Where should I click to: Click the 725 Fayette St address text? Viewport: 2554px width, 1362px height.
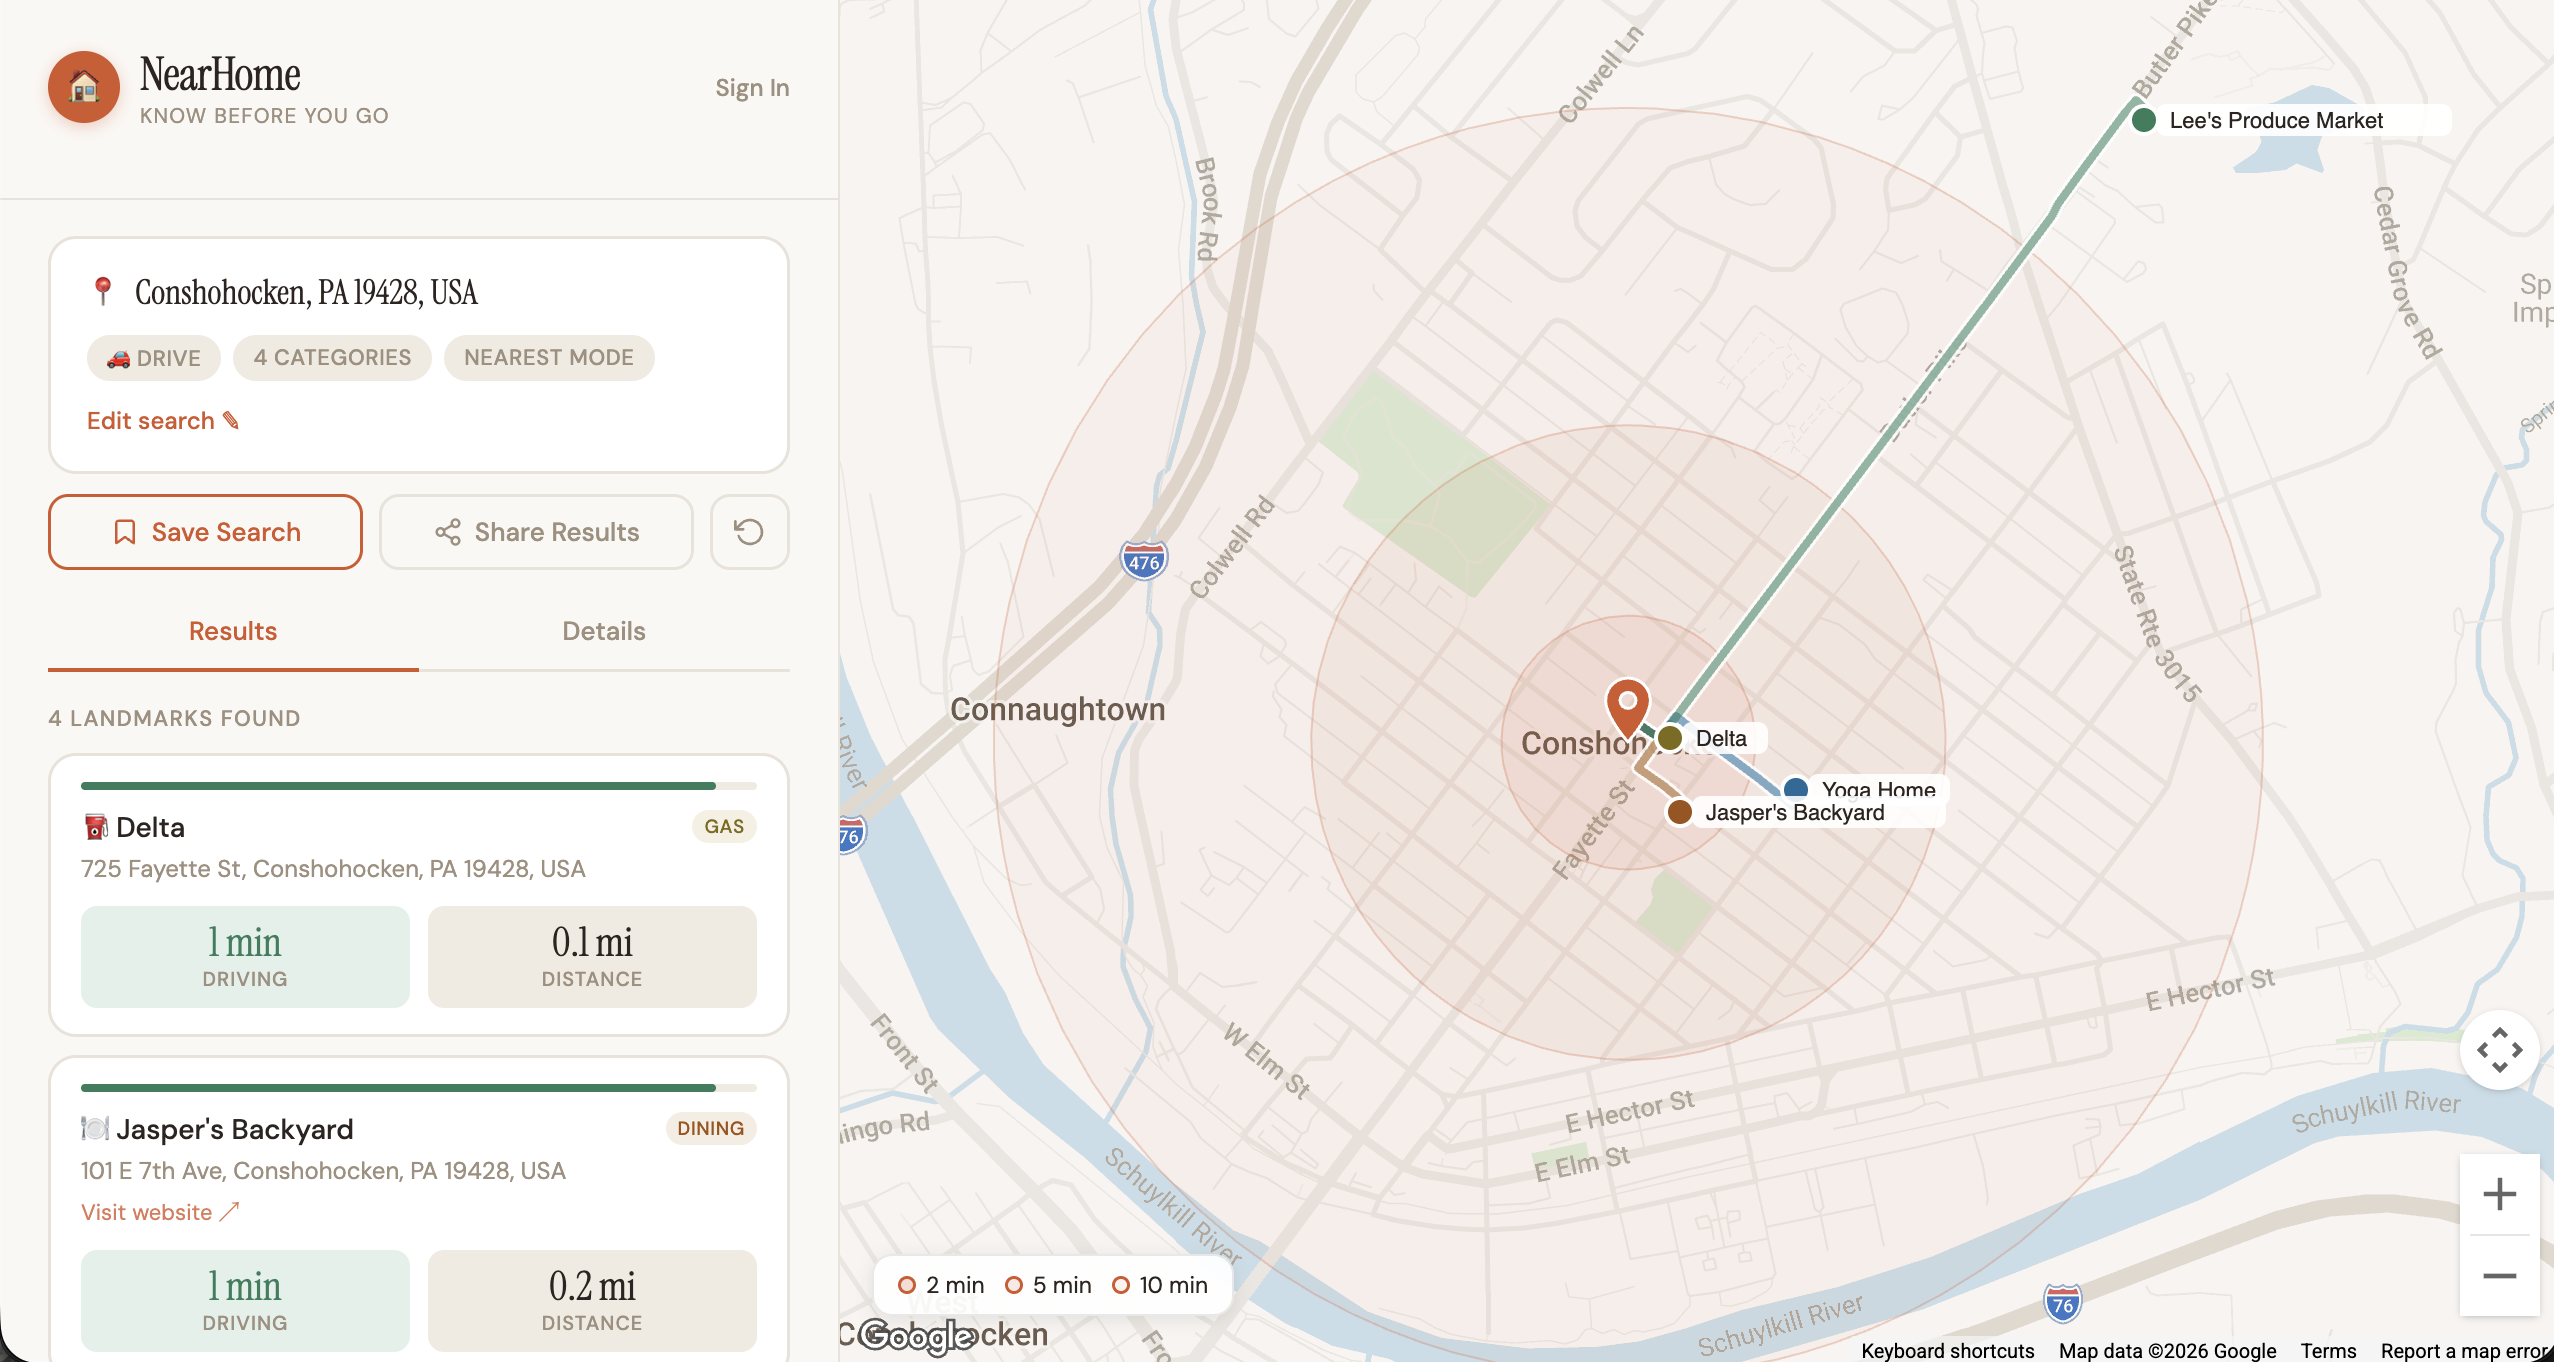[333, 869]
